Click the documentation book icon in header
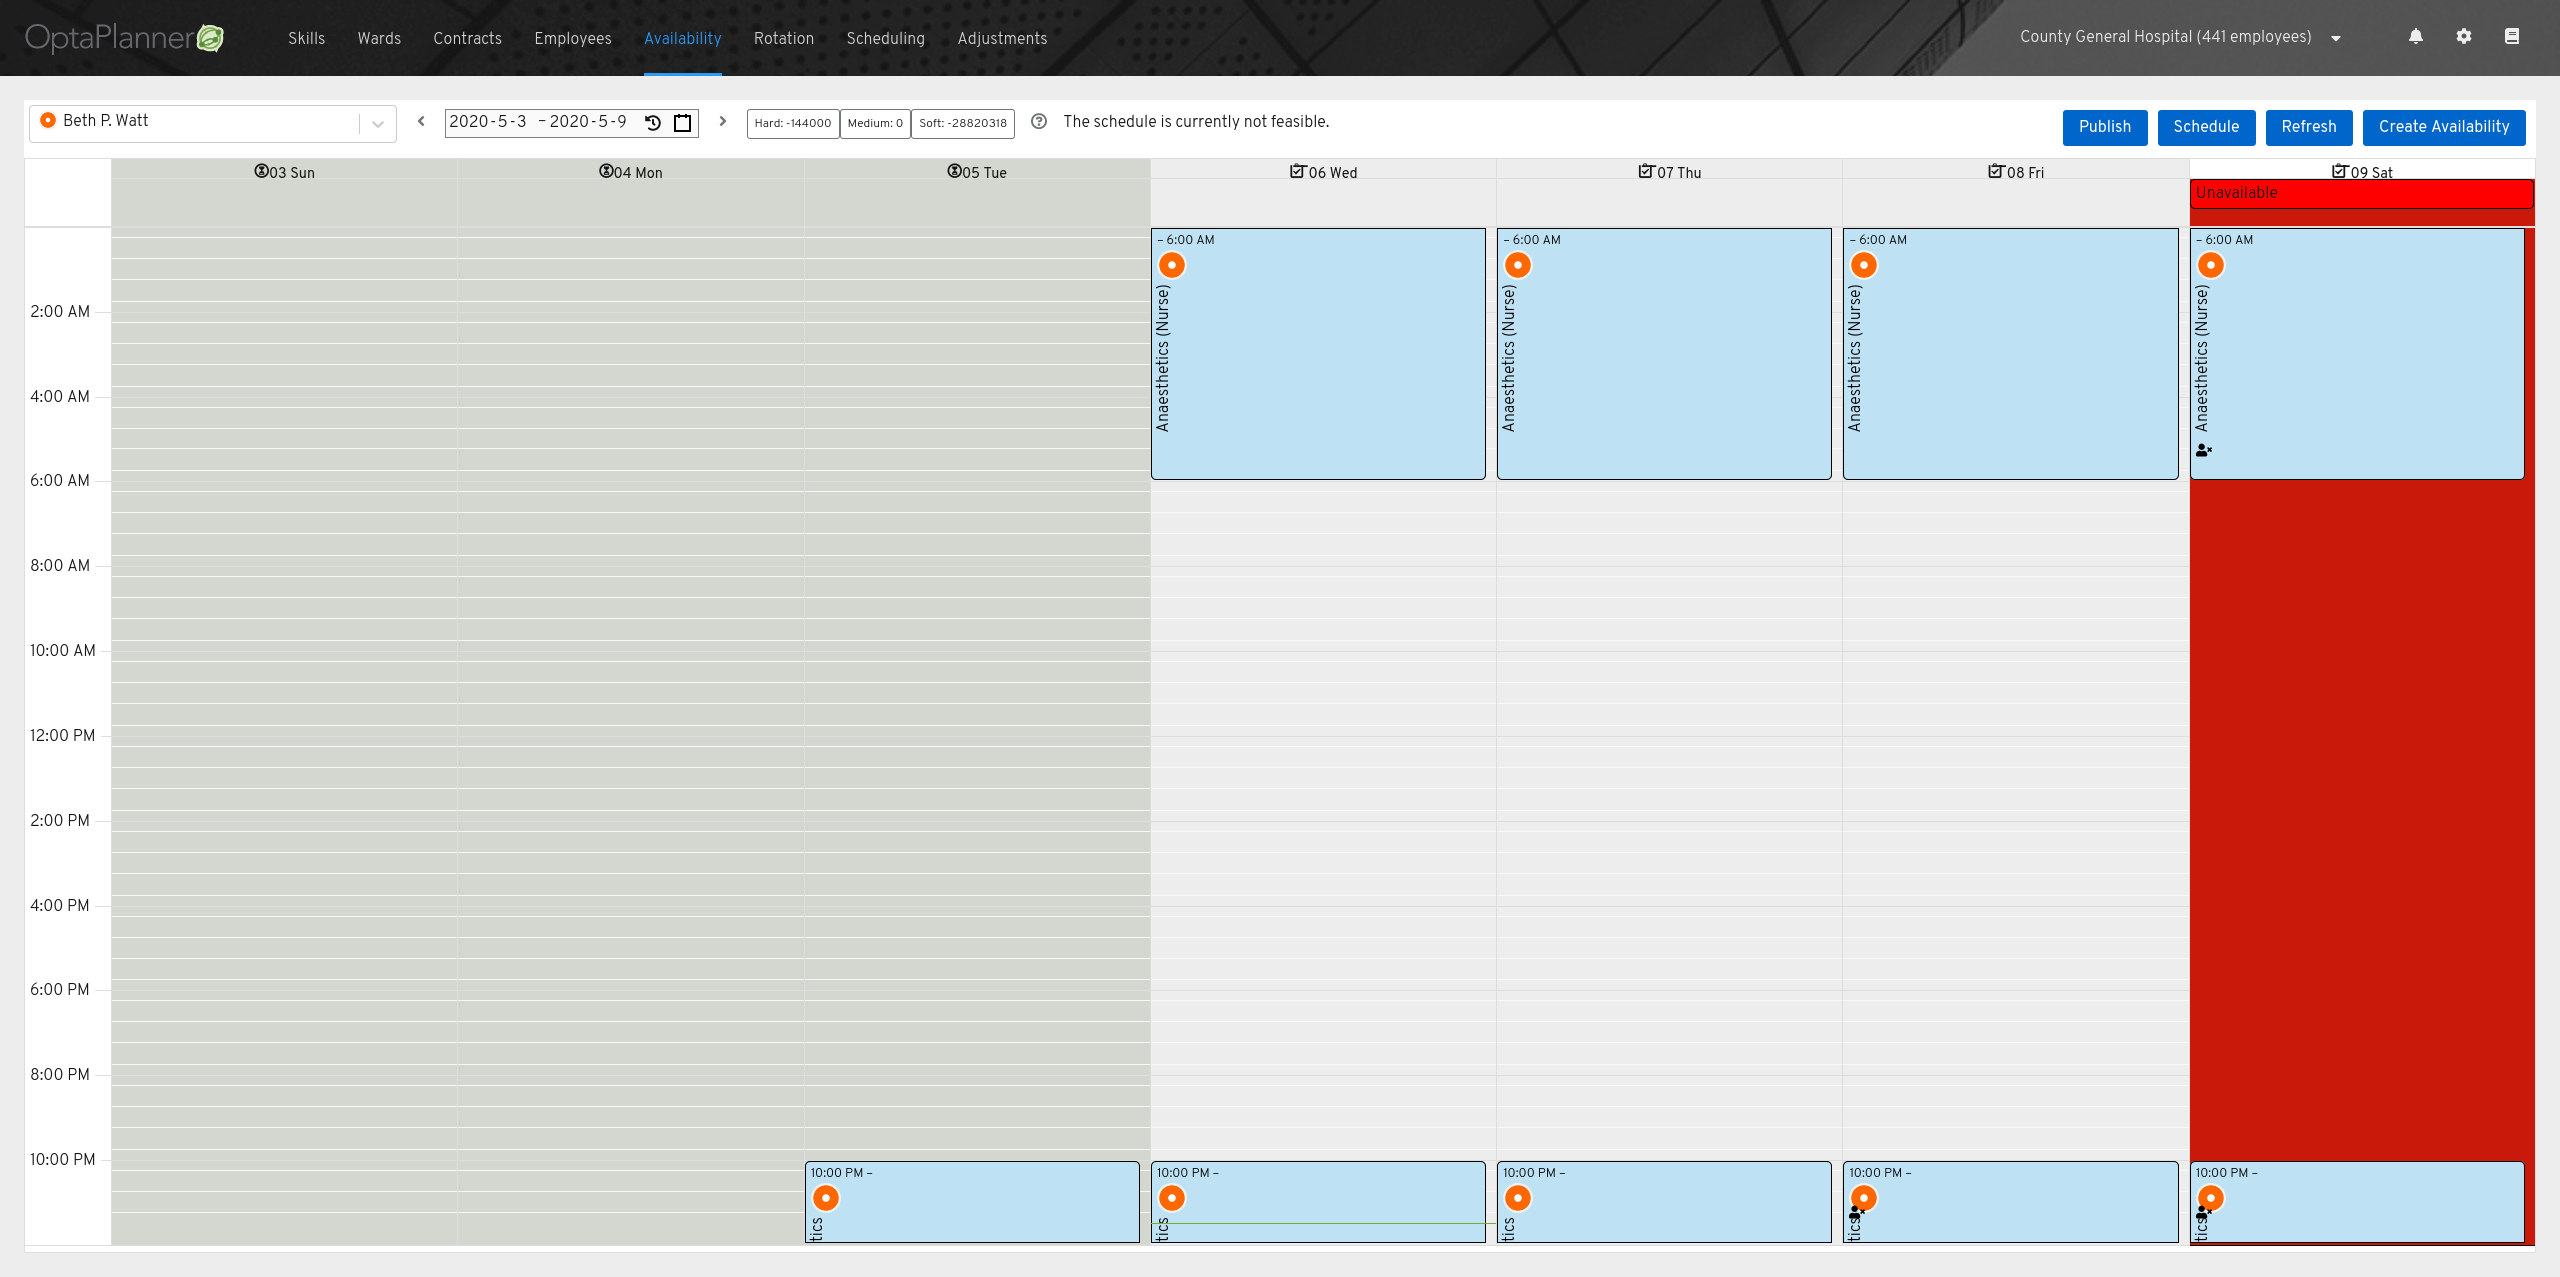 (x=2511, y=37)
